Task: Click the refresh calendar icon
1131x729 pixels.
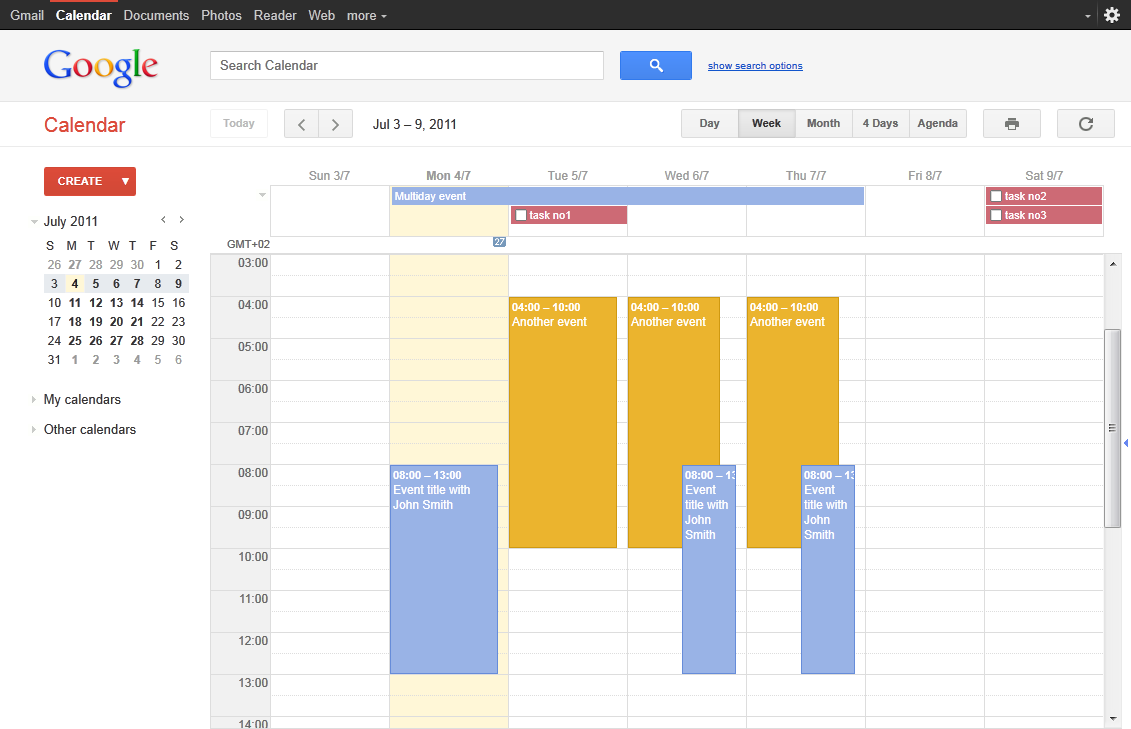Action: 1085,123
